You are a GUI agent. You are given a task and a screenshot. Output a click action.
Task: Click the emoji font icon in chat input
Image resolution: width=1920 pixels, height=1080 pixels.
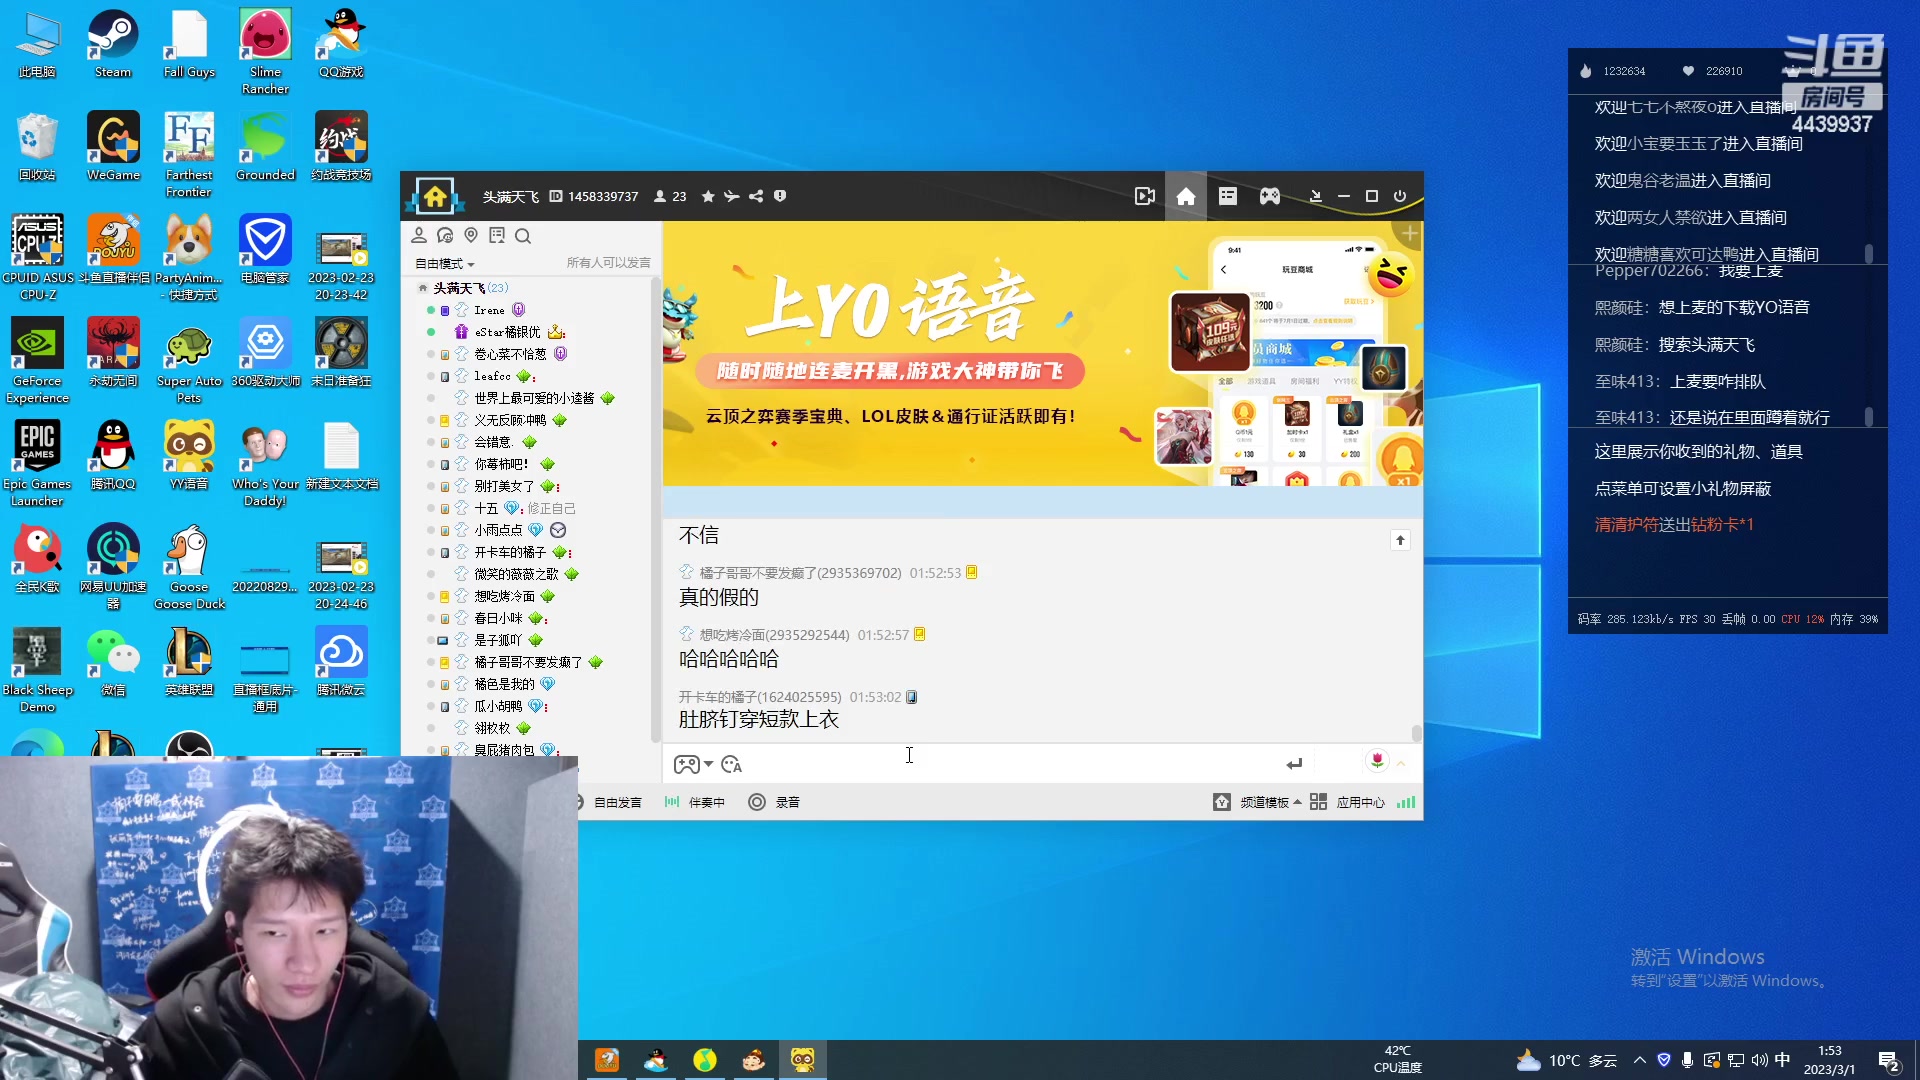pos(731,764)
